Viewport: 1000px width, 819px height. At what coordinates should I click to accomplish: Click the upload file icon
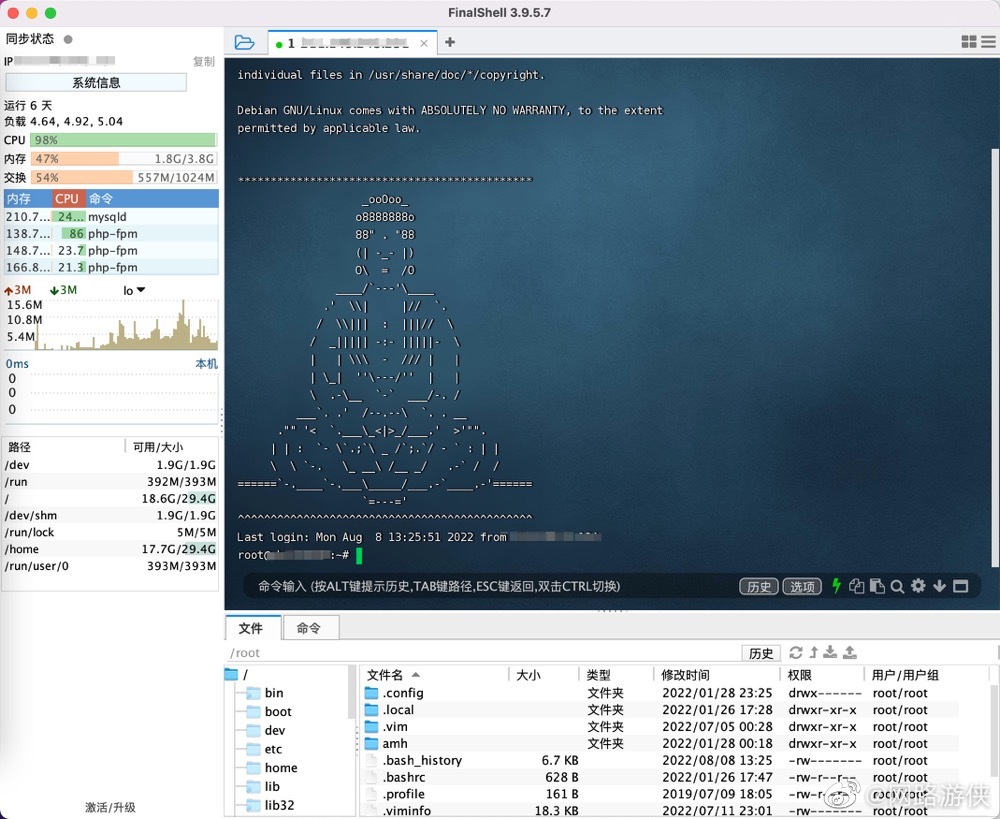pyautogui.click(x=849, y=652)
